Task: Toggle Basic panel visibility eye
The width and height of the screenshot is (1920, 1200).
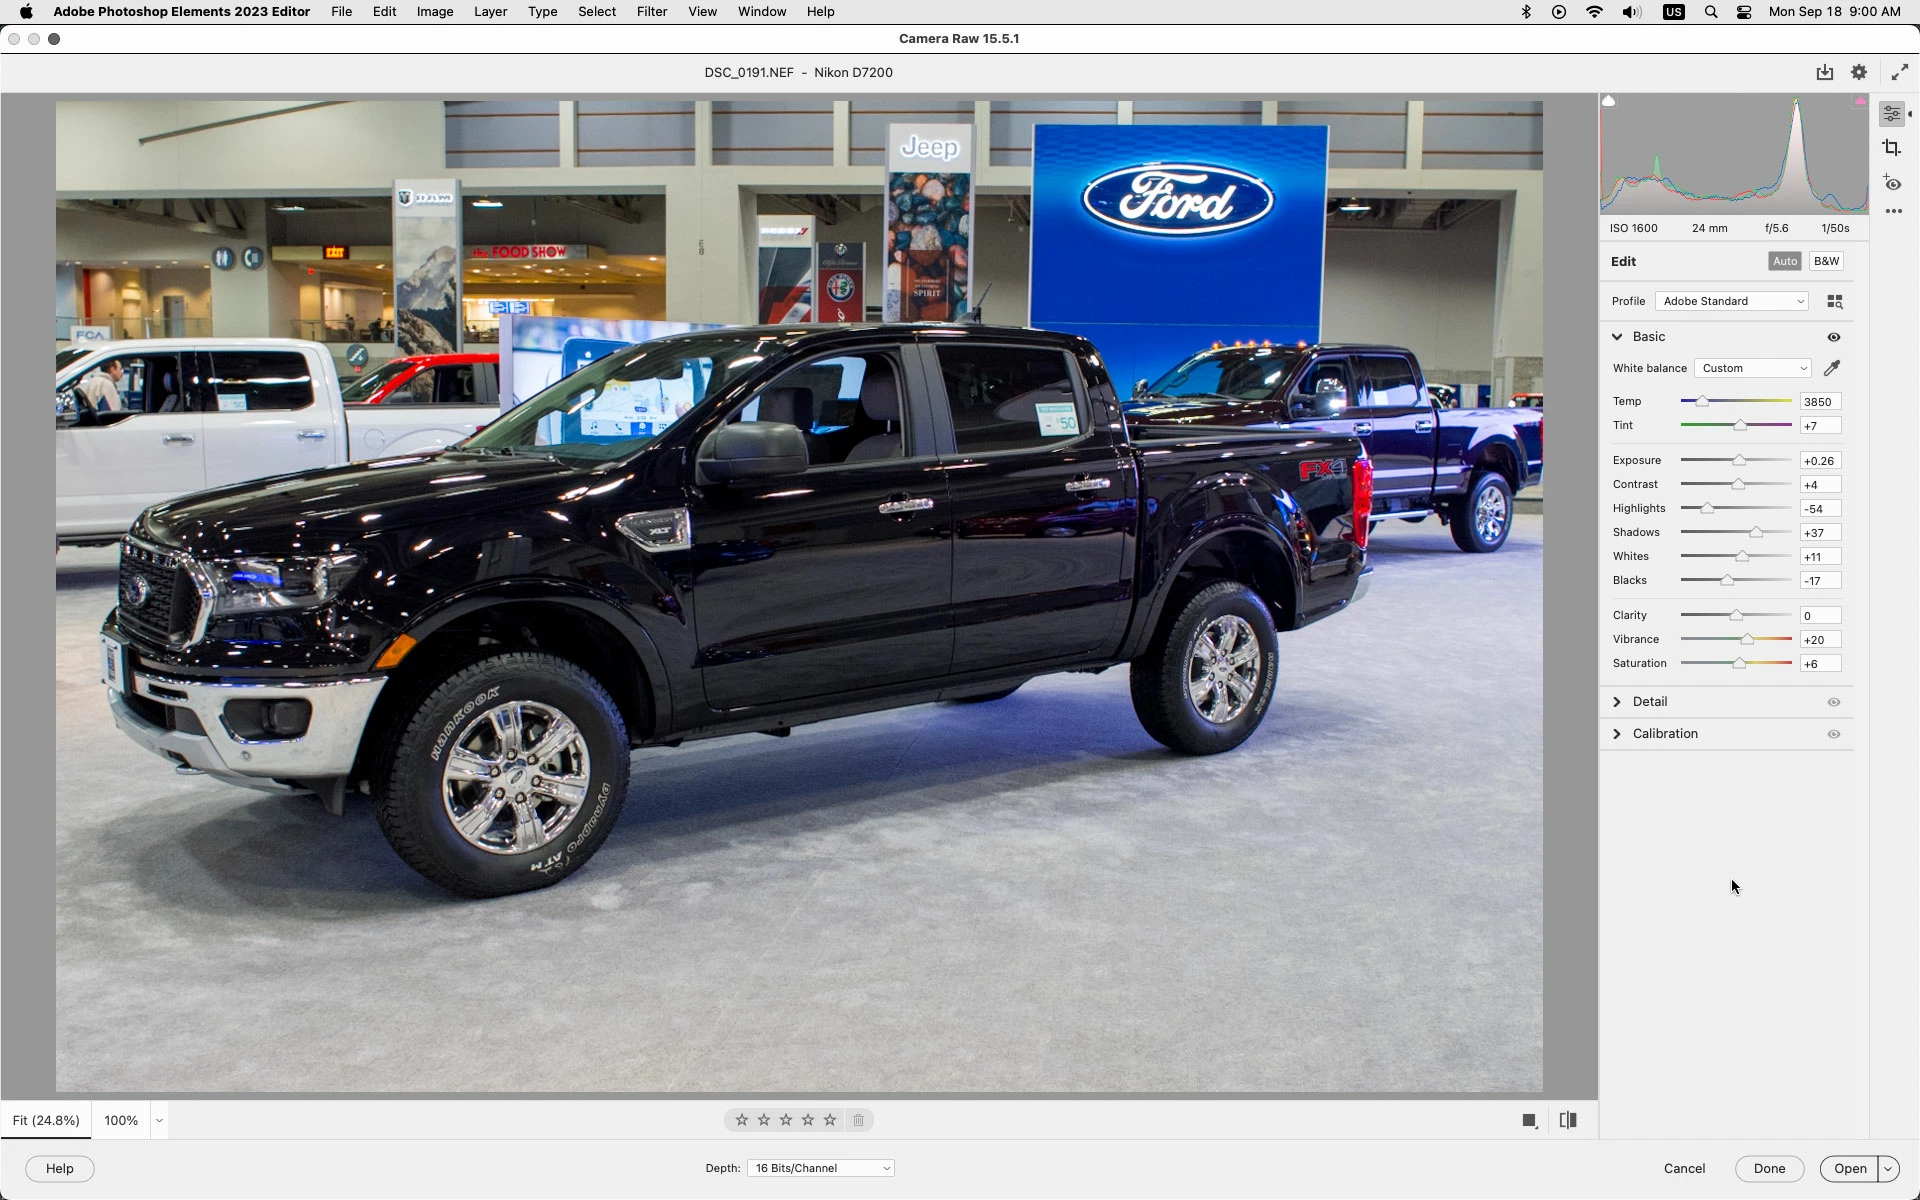Action: tap(1834, 337)
